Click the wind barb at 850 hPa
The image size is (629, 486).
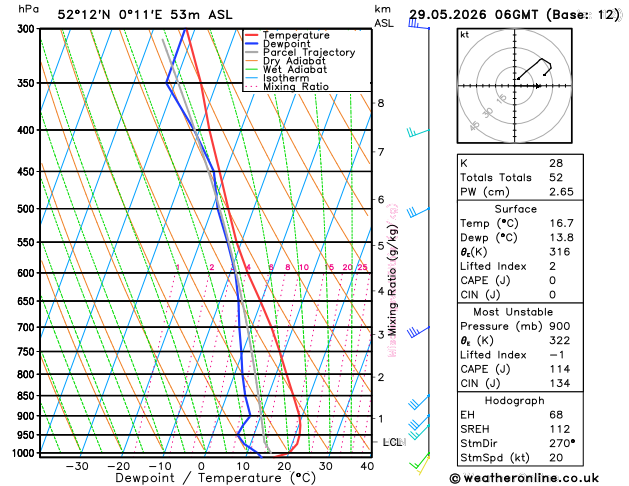click(419, 402)
